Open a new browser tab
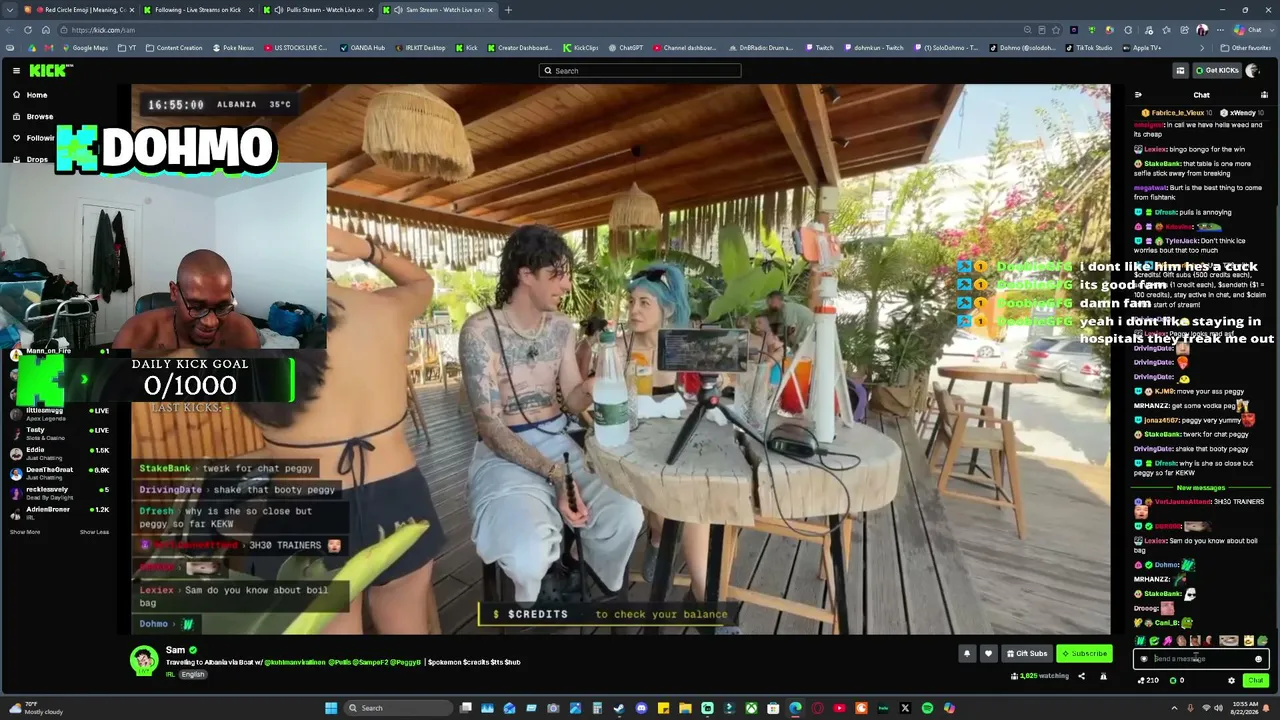Image resolution: width=1280 pixels, height=720 pixels. coord(508,10)
